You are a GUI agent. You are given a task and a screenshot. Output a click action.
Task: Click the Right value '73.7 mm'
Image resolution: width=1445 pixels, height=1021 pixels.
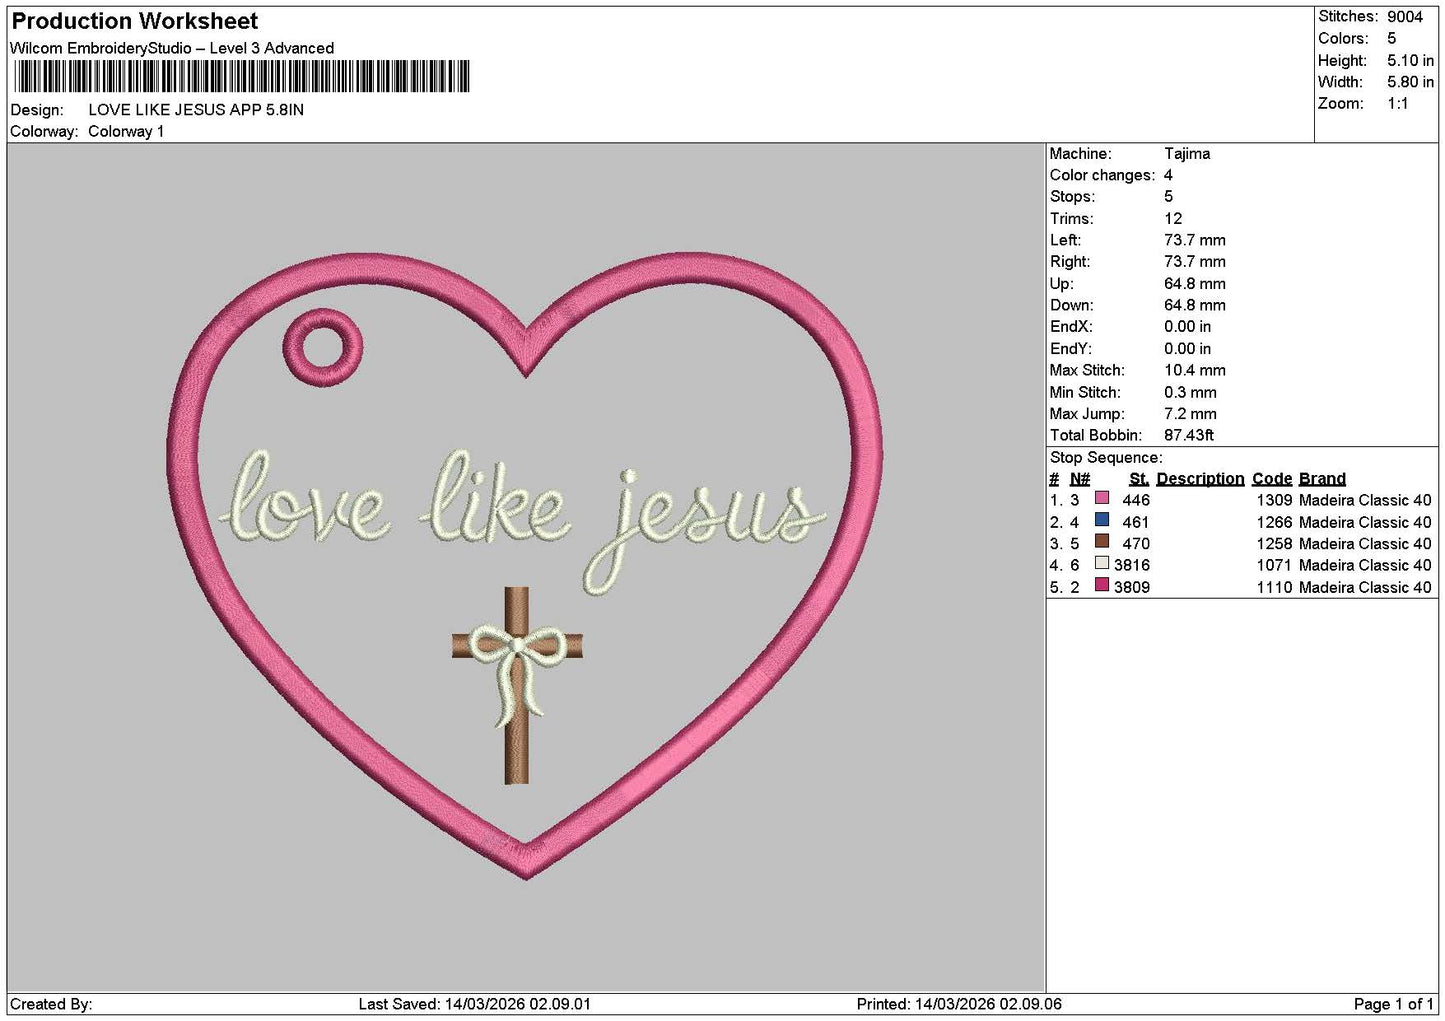(1195, 262)
